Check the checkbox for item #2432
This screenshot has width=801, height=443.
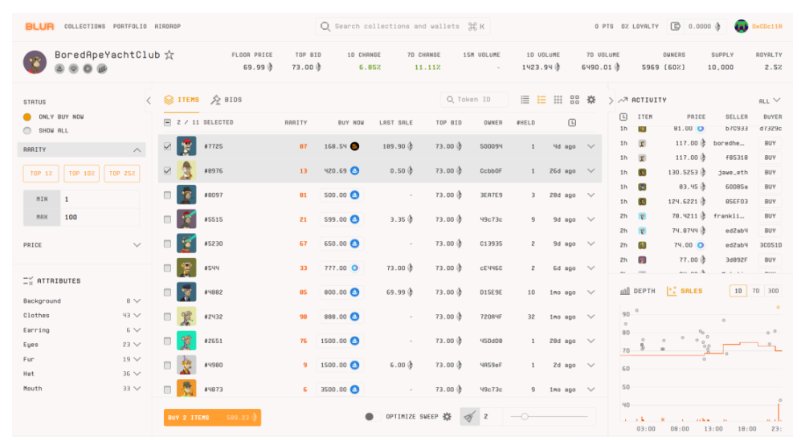pyautogui.click(x=168, y=317)
